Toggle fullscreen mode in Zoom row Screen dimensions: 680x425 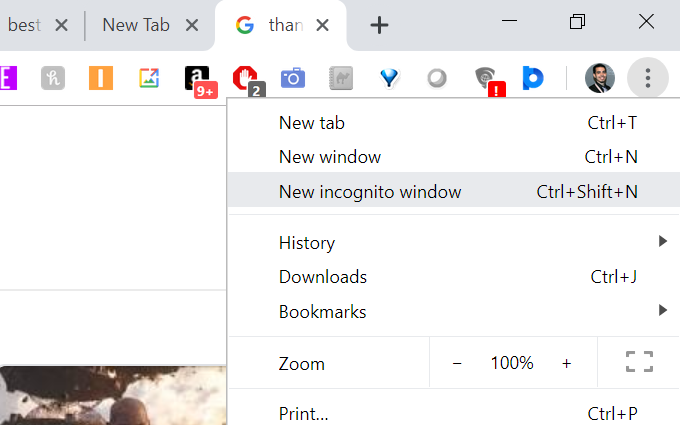639,362
